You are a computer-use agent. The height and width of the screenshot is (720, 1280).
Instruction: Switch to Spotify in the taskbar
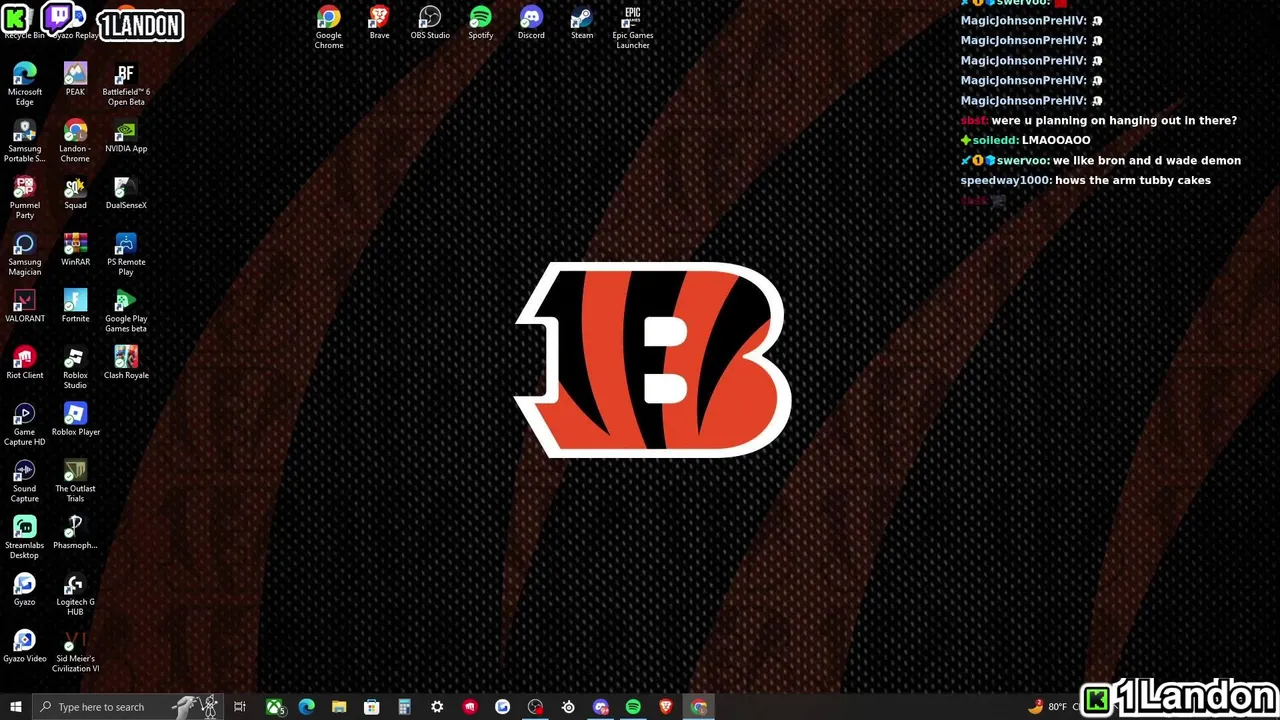tap(633, 707)
